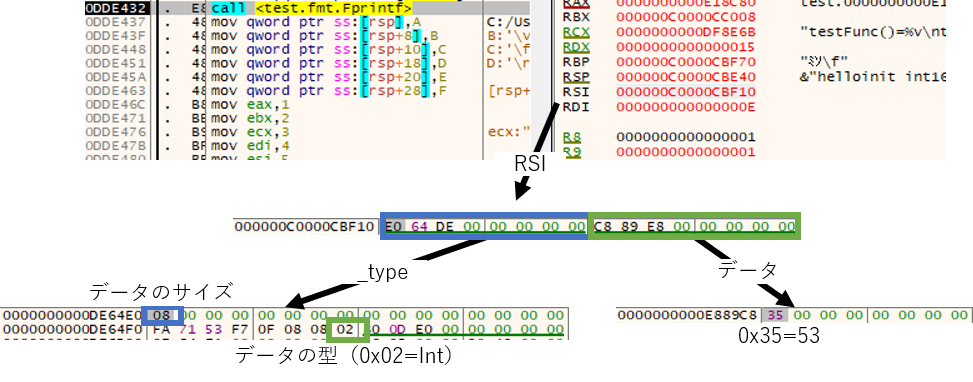Select the highlighted address 0DDE432 in disassembly
The height and width of the screenshot is (382, 973).
coord(117,9)
